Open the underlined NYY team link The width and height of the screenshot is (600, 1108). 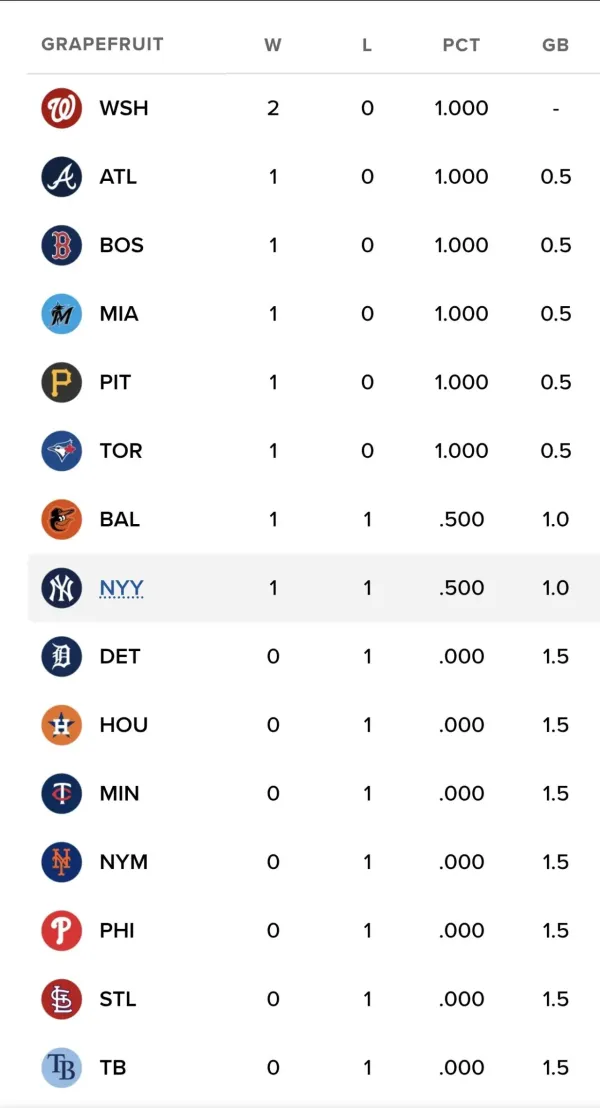click(x=122, y=588)
